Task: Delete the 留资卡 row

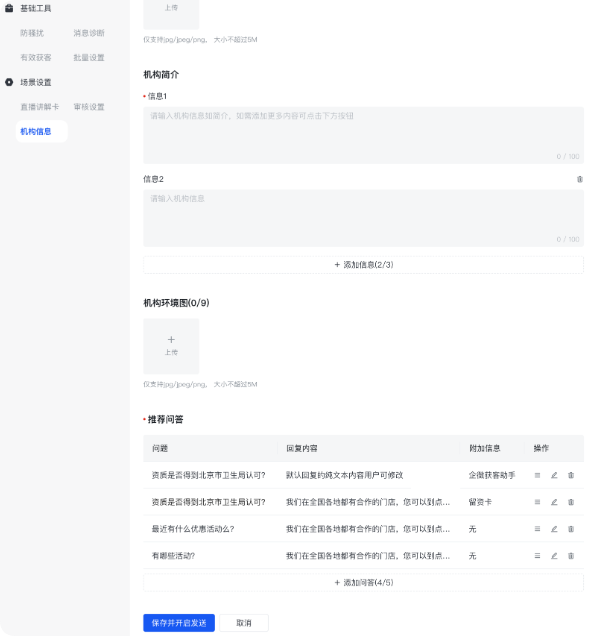Action: pyautogui.click(x=571, y=502)
